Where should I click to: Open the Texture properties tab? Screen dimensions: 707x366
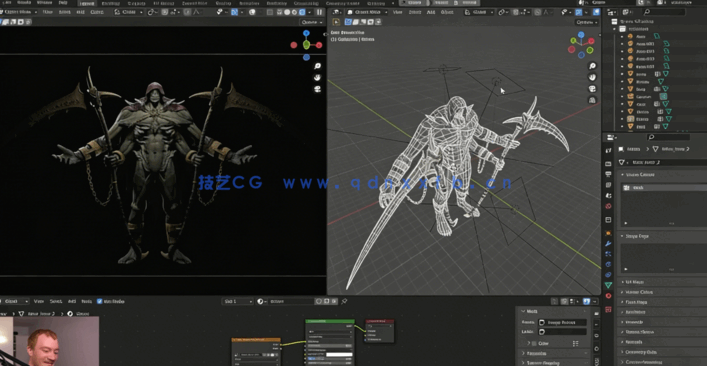(x=608, y=309)
